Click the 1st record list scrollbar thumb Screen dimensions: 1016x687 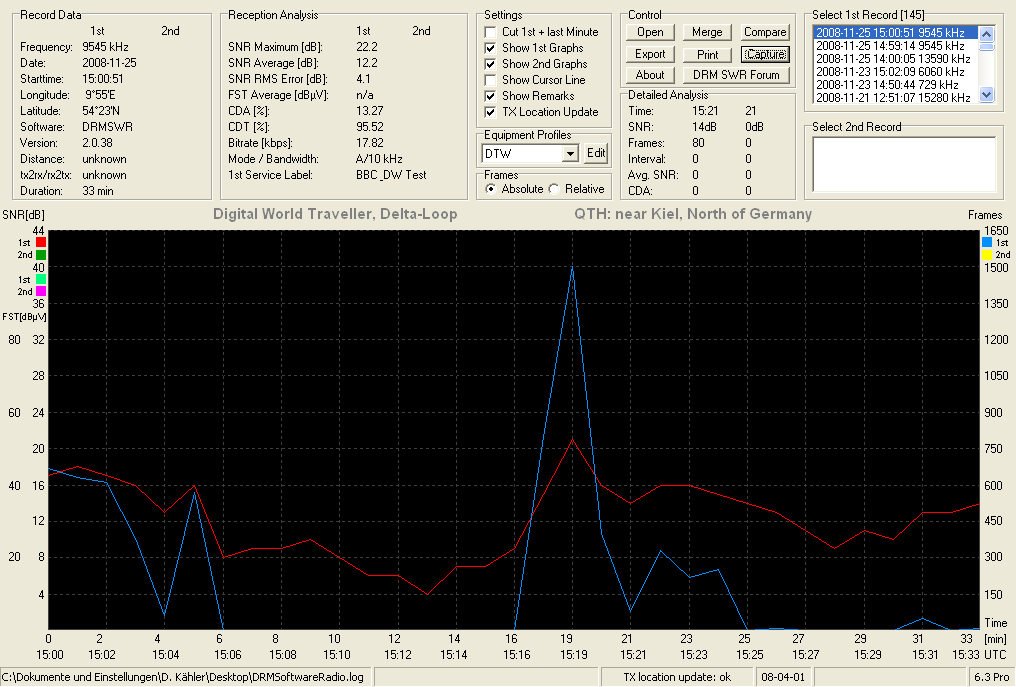click(986, 46)
